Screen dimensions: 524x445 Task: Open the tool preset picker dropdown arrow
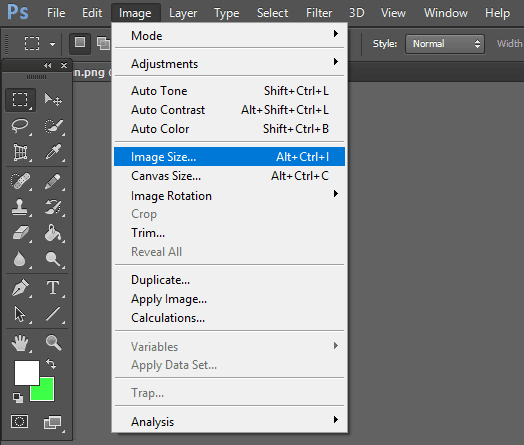pos(52,44)
